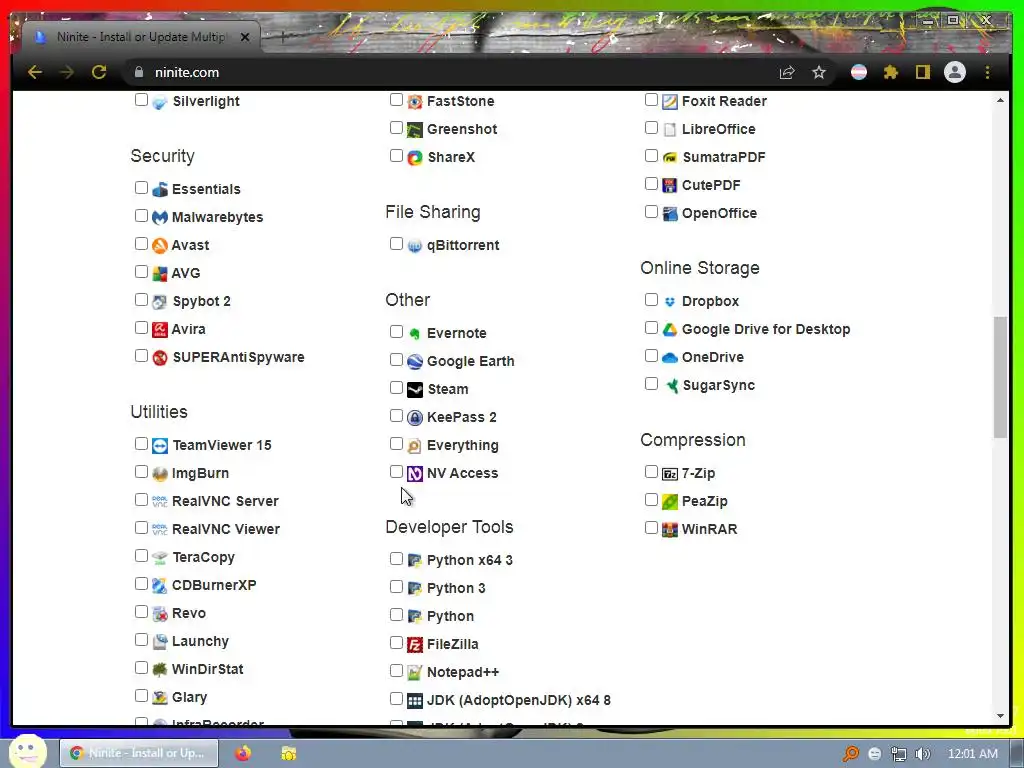Viewport: 1024px width, 768px height.
Task: Tick the Launchy checkbox
Action: [141, 640]
